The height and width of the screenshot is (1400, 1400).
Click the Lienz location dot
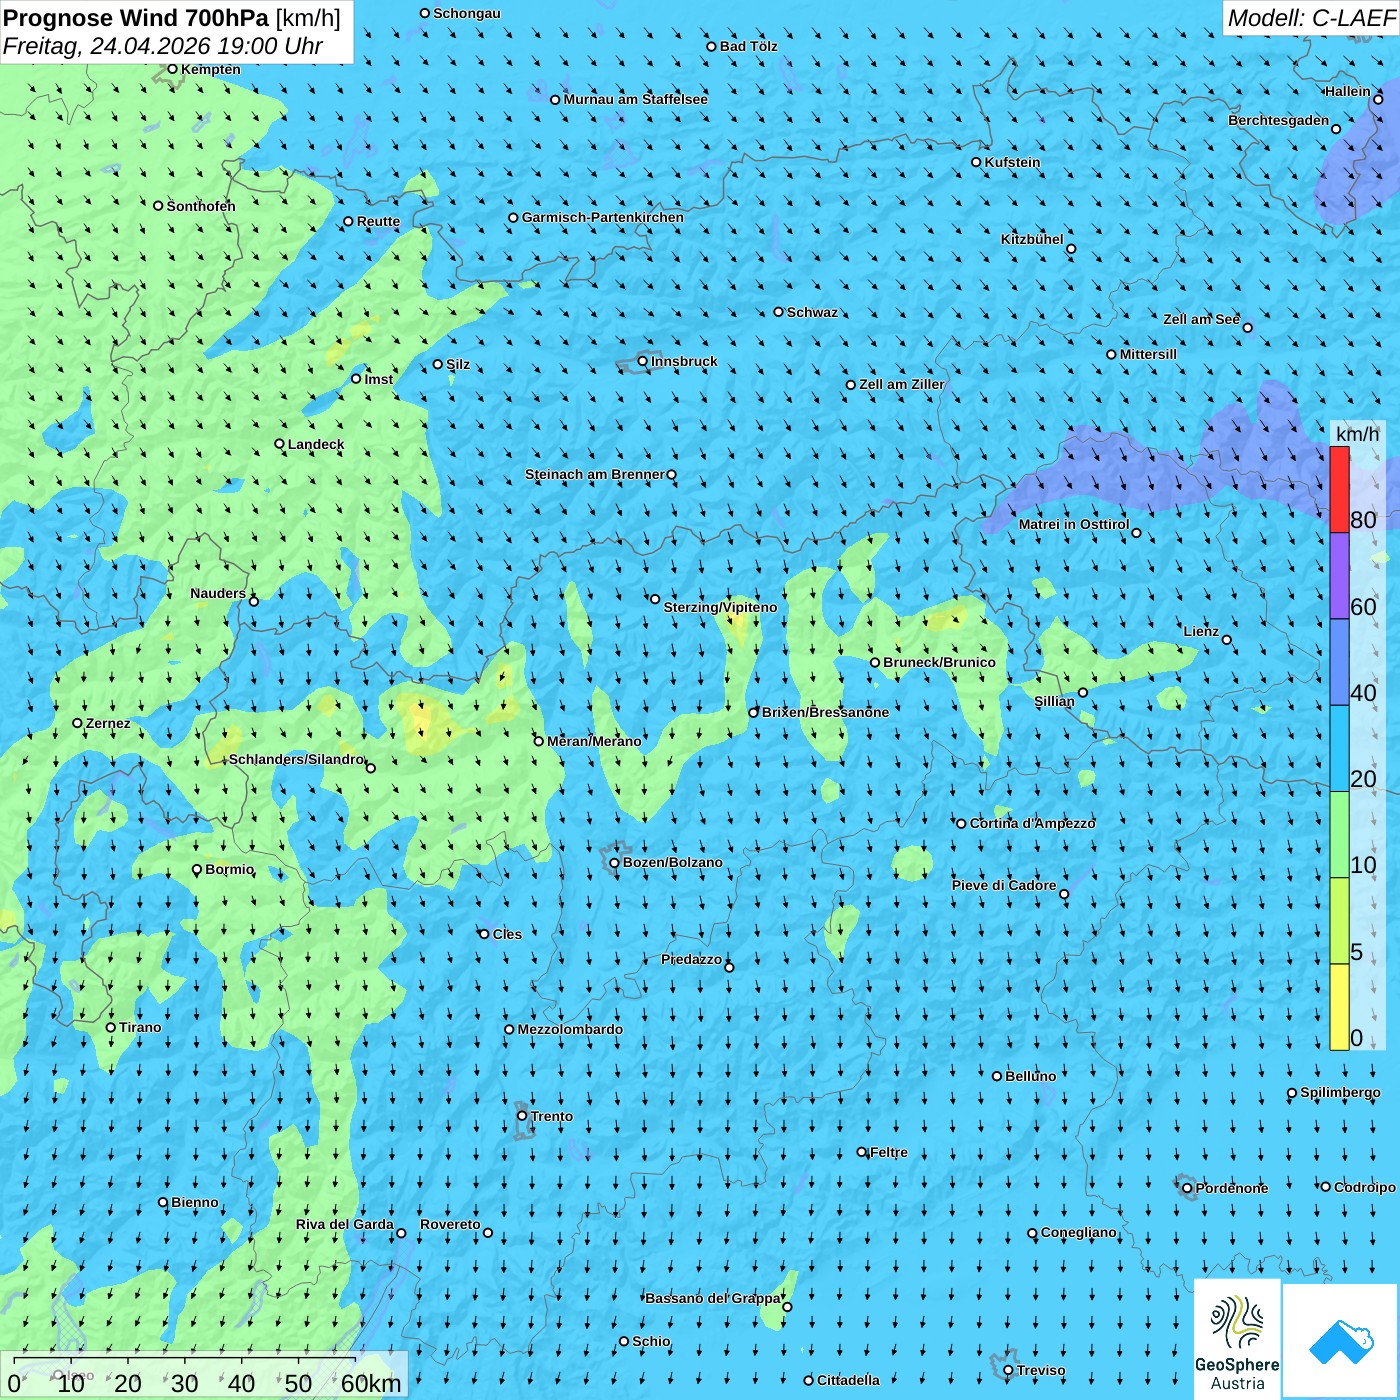1227,640
